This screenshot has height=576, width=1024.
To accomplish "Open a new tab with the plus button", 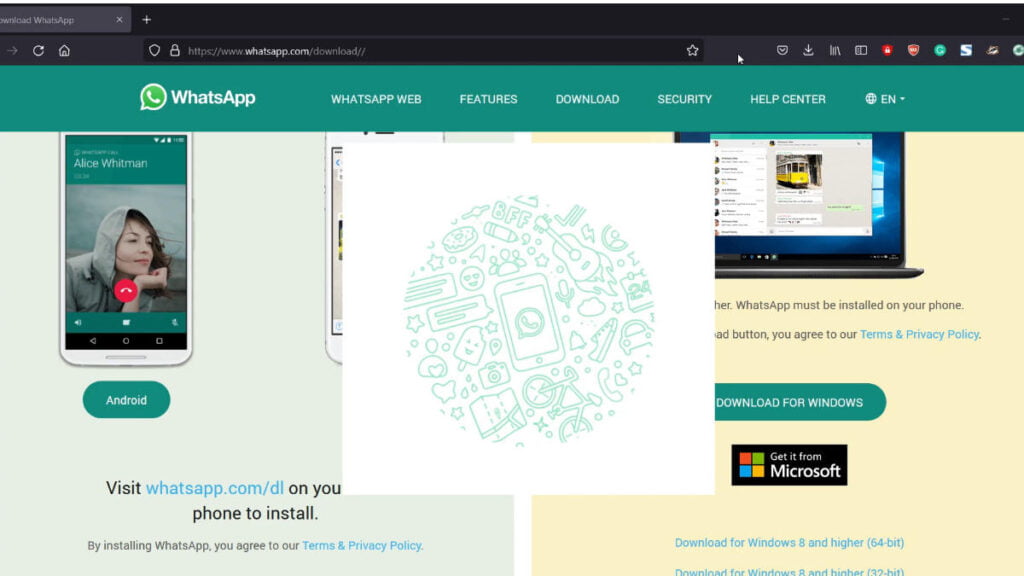I will pos(146,18).
